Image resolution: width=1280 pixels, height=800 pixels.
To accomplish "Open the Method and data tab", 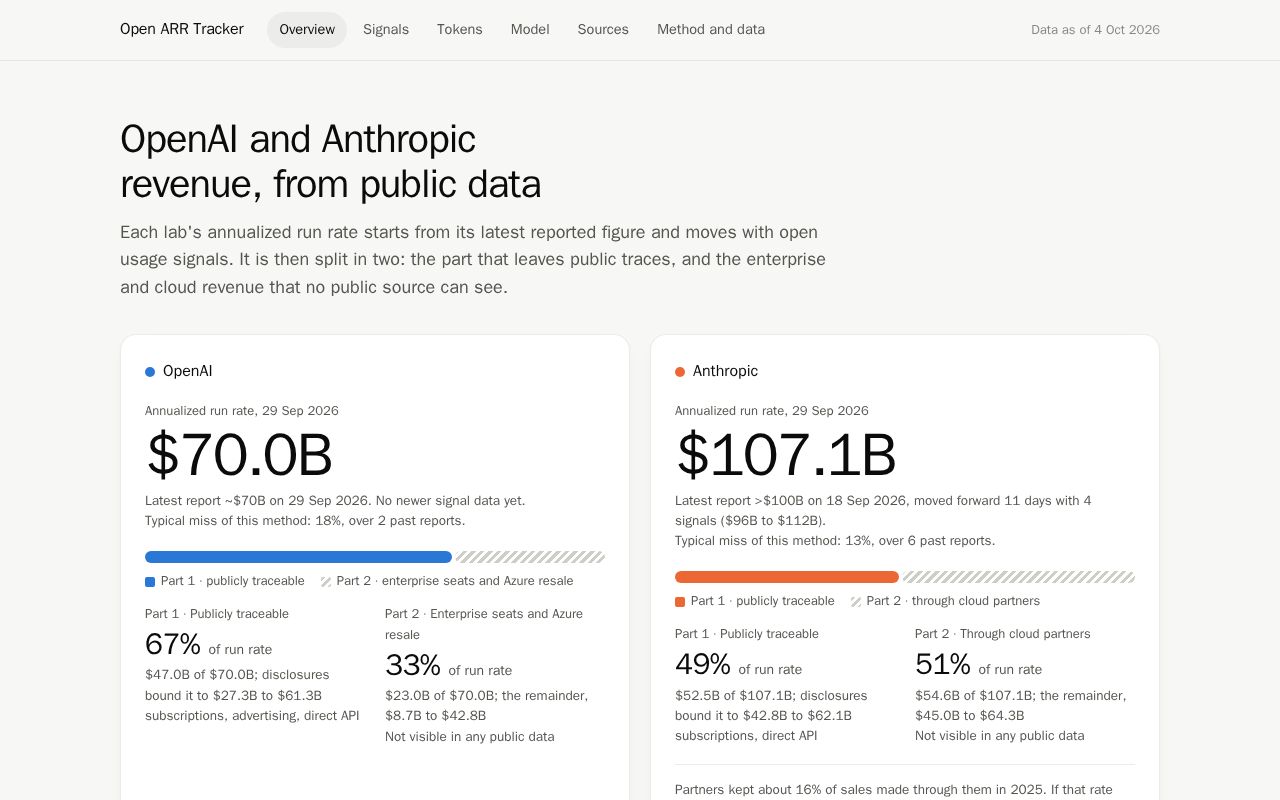I will point(711,30).
